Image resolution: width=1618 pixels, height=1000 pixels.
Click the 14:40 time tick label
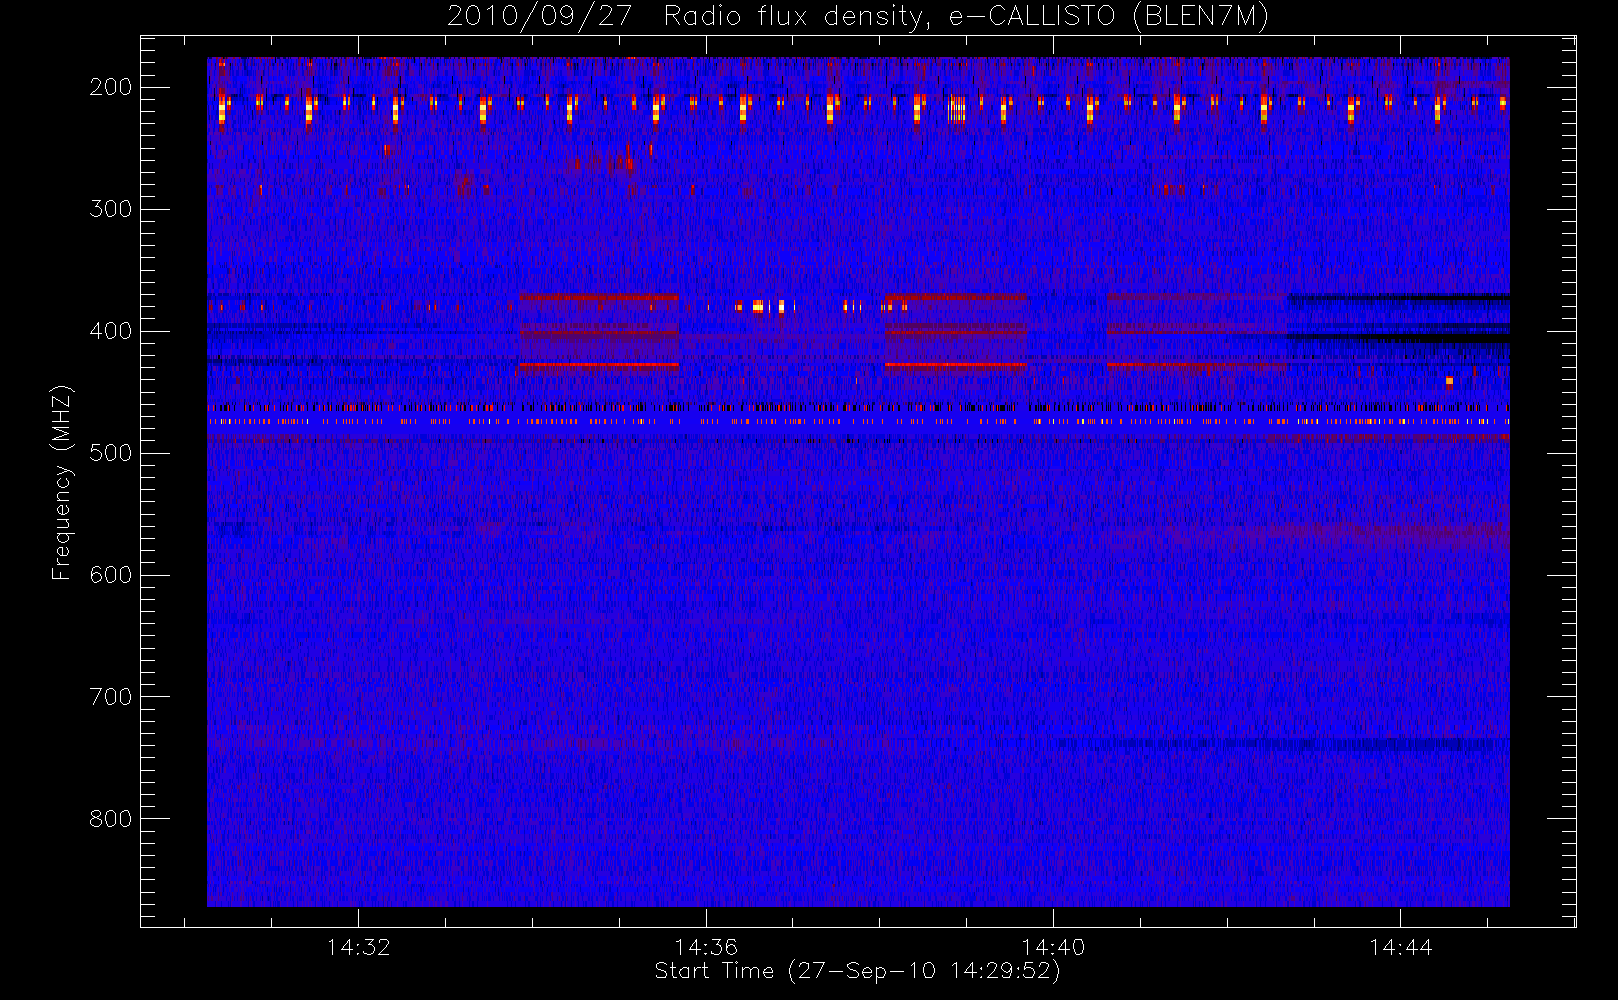click(1053, 947)
